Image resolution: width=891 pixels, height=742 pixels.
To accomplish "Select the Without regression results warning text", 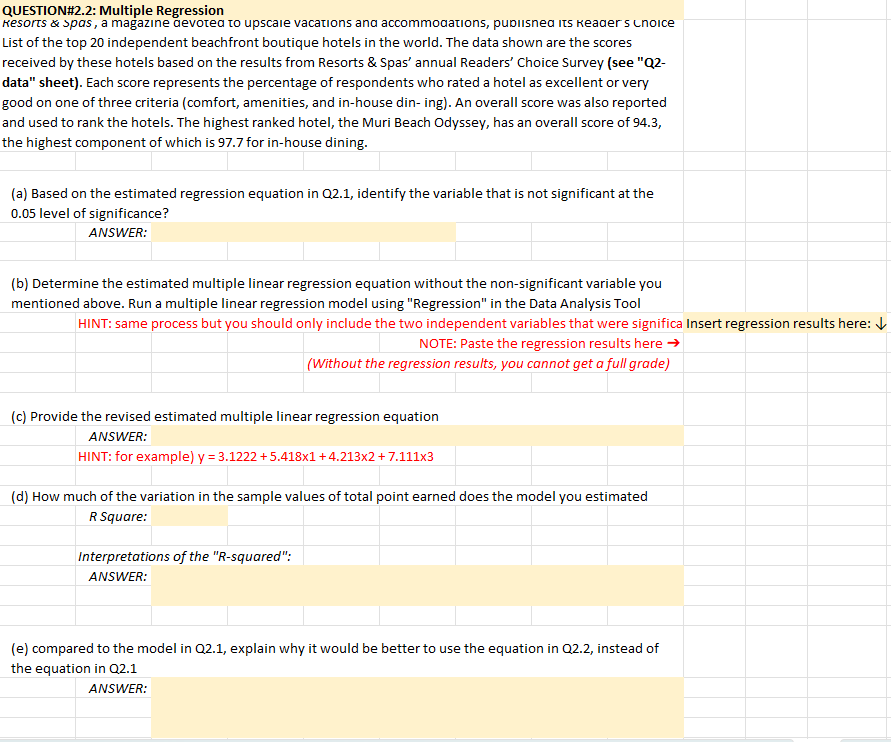I will [x=490, y=363].
